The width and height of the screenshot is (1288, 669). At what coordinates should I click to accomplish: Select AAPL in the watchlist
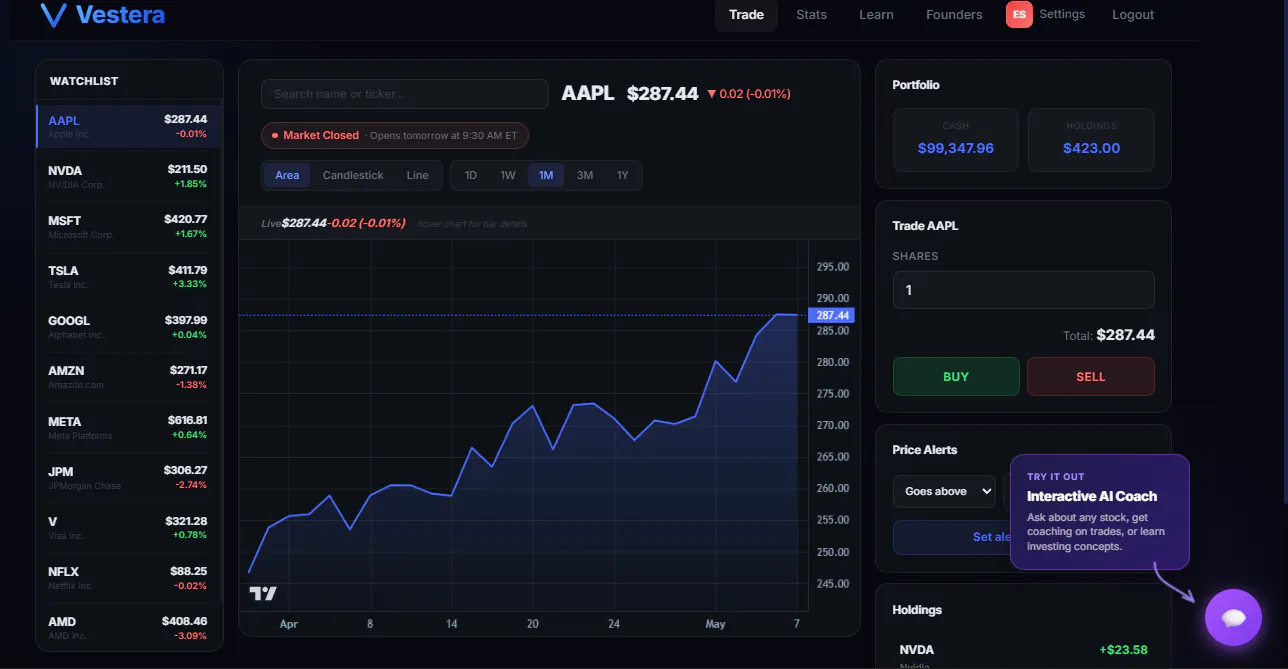pyautogui.click(x=128, y=127)
